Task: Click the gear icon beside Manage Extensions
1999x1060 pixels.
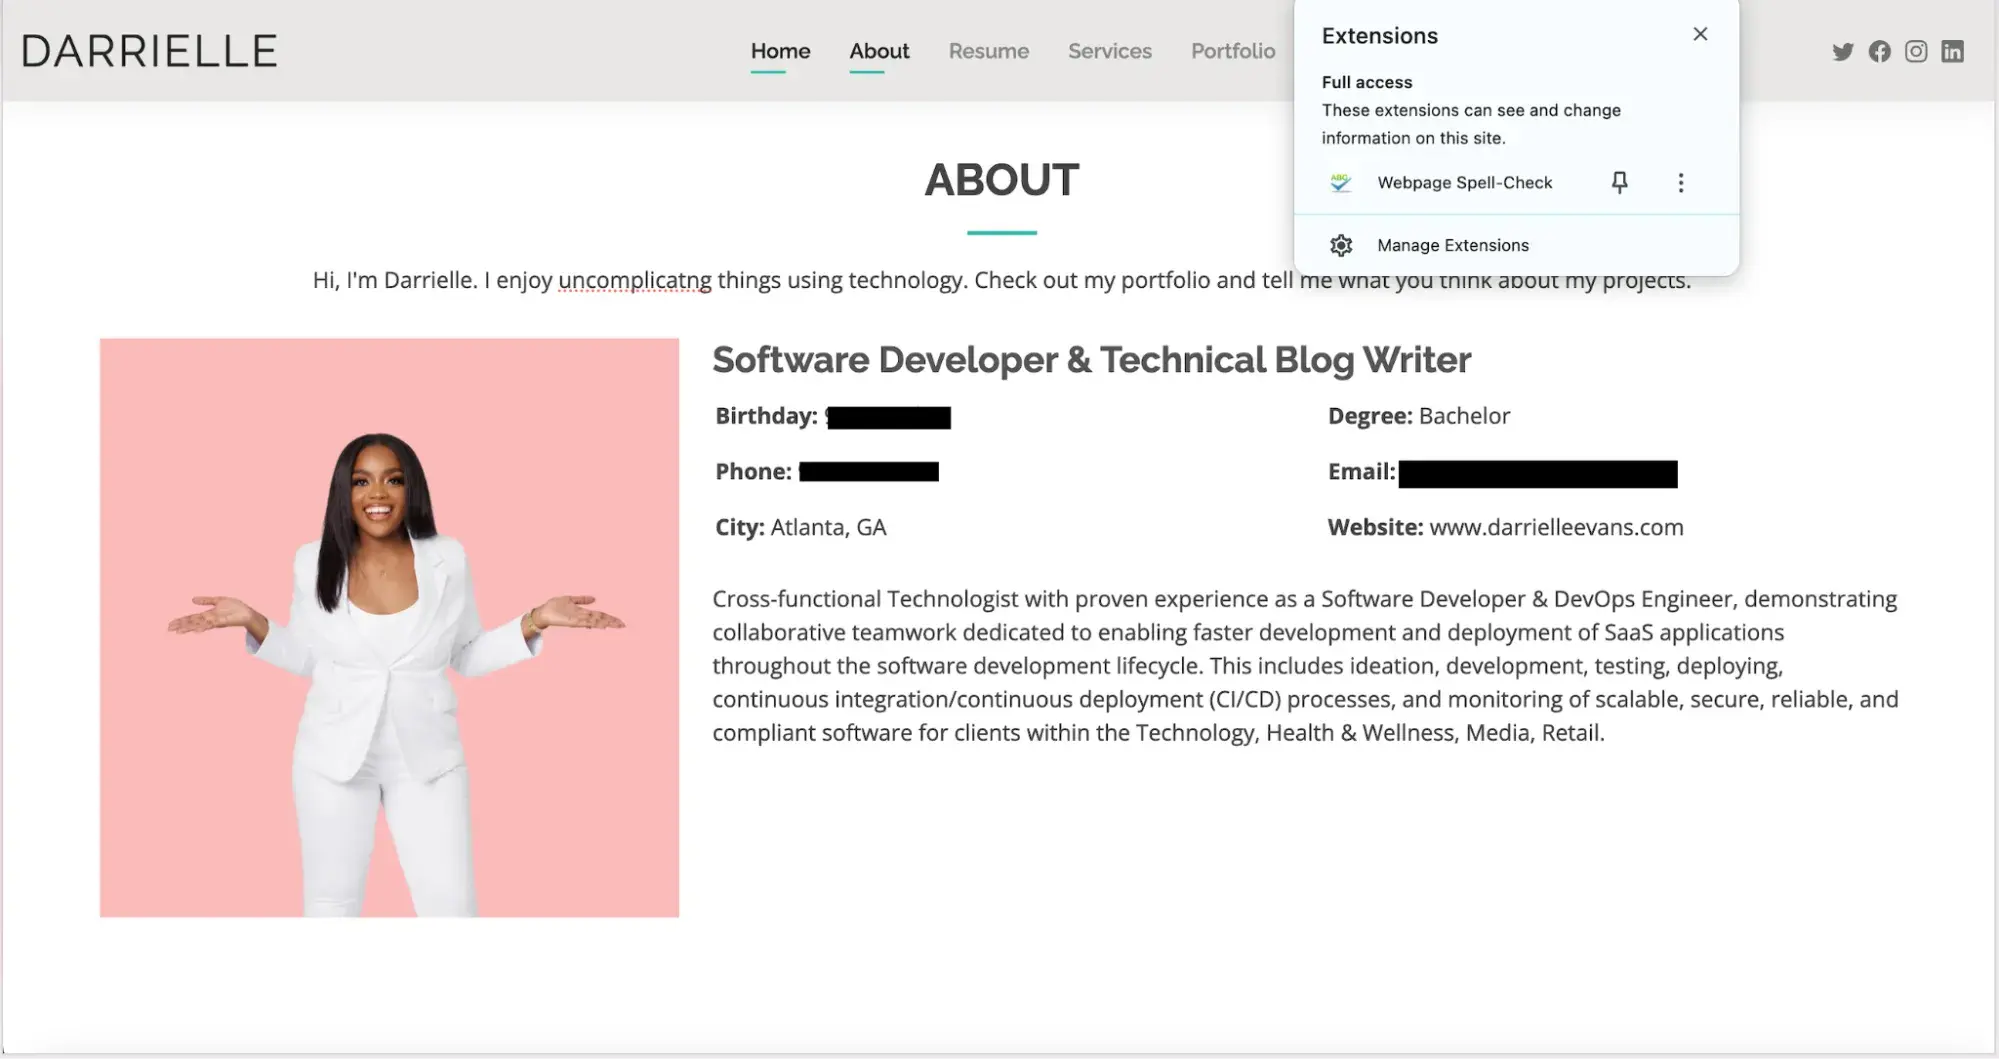Action: (1341, 246)
